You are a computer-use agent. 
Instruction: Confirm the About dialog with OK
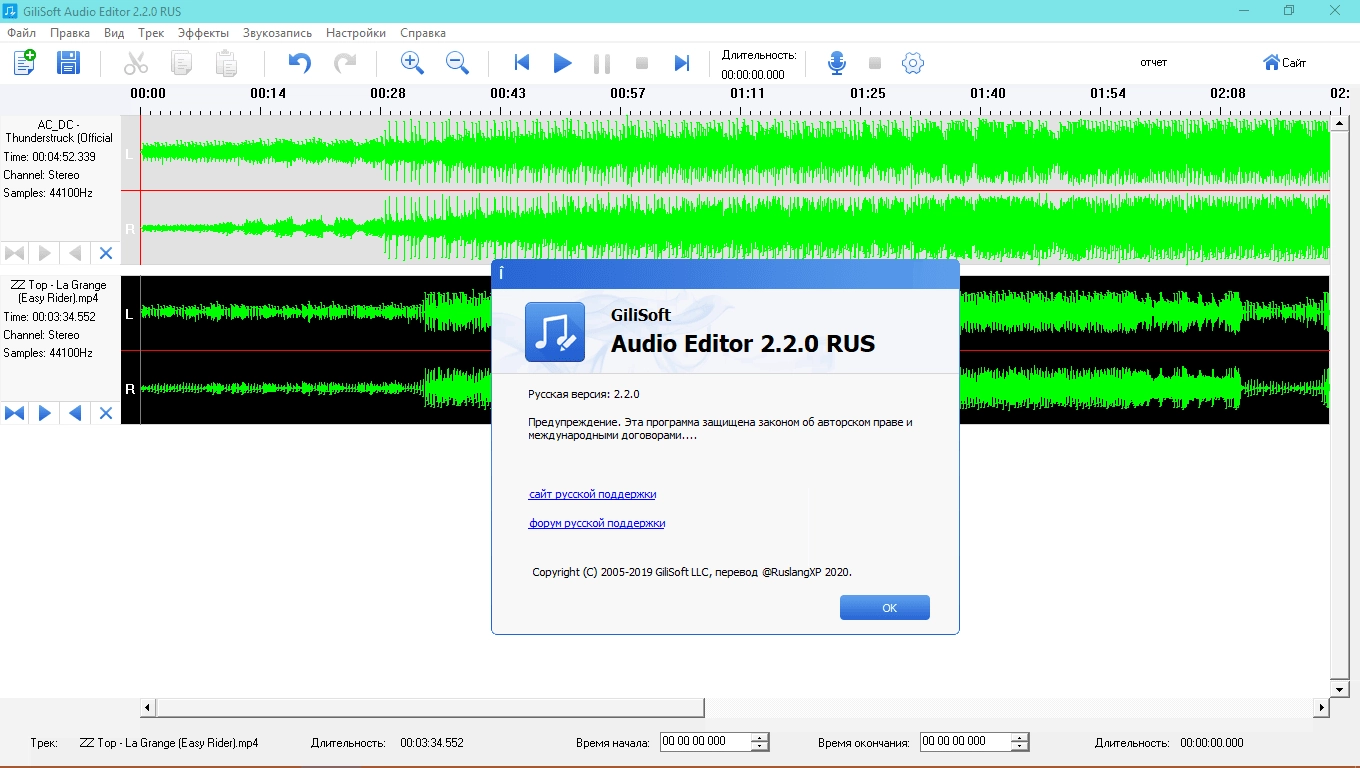(885, 608)
